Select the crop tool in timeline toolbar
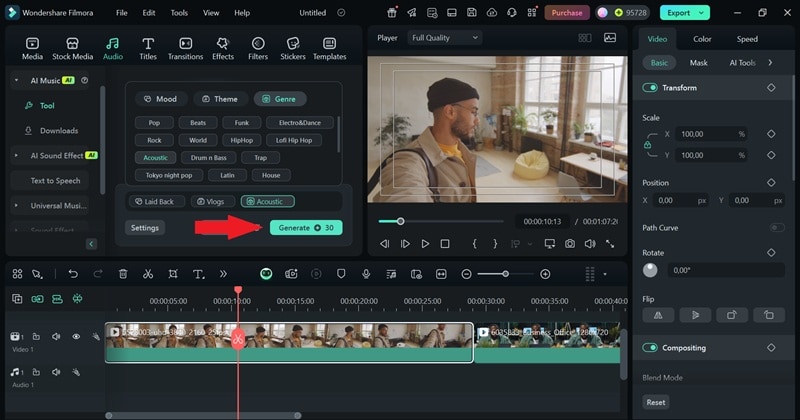800x420 pixels. coord(173,274)
